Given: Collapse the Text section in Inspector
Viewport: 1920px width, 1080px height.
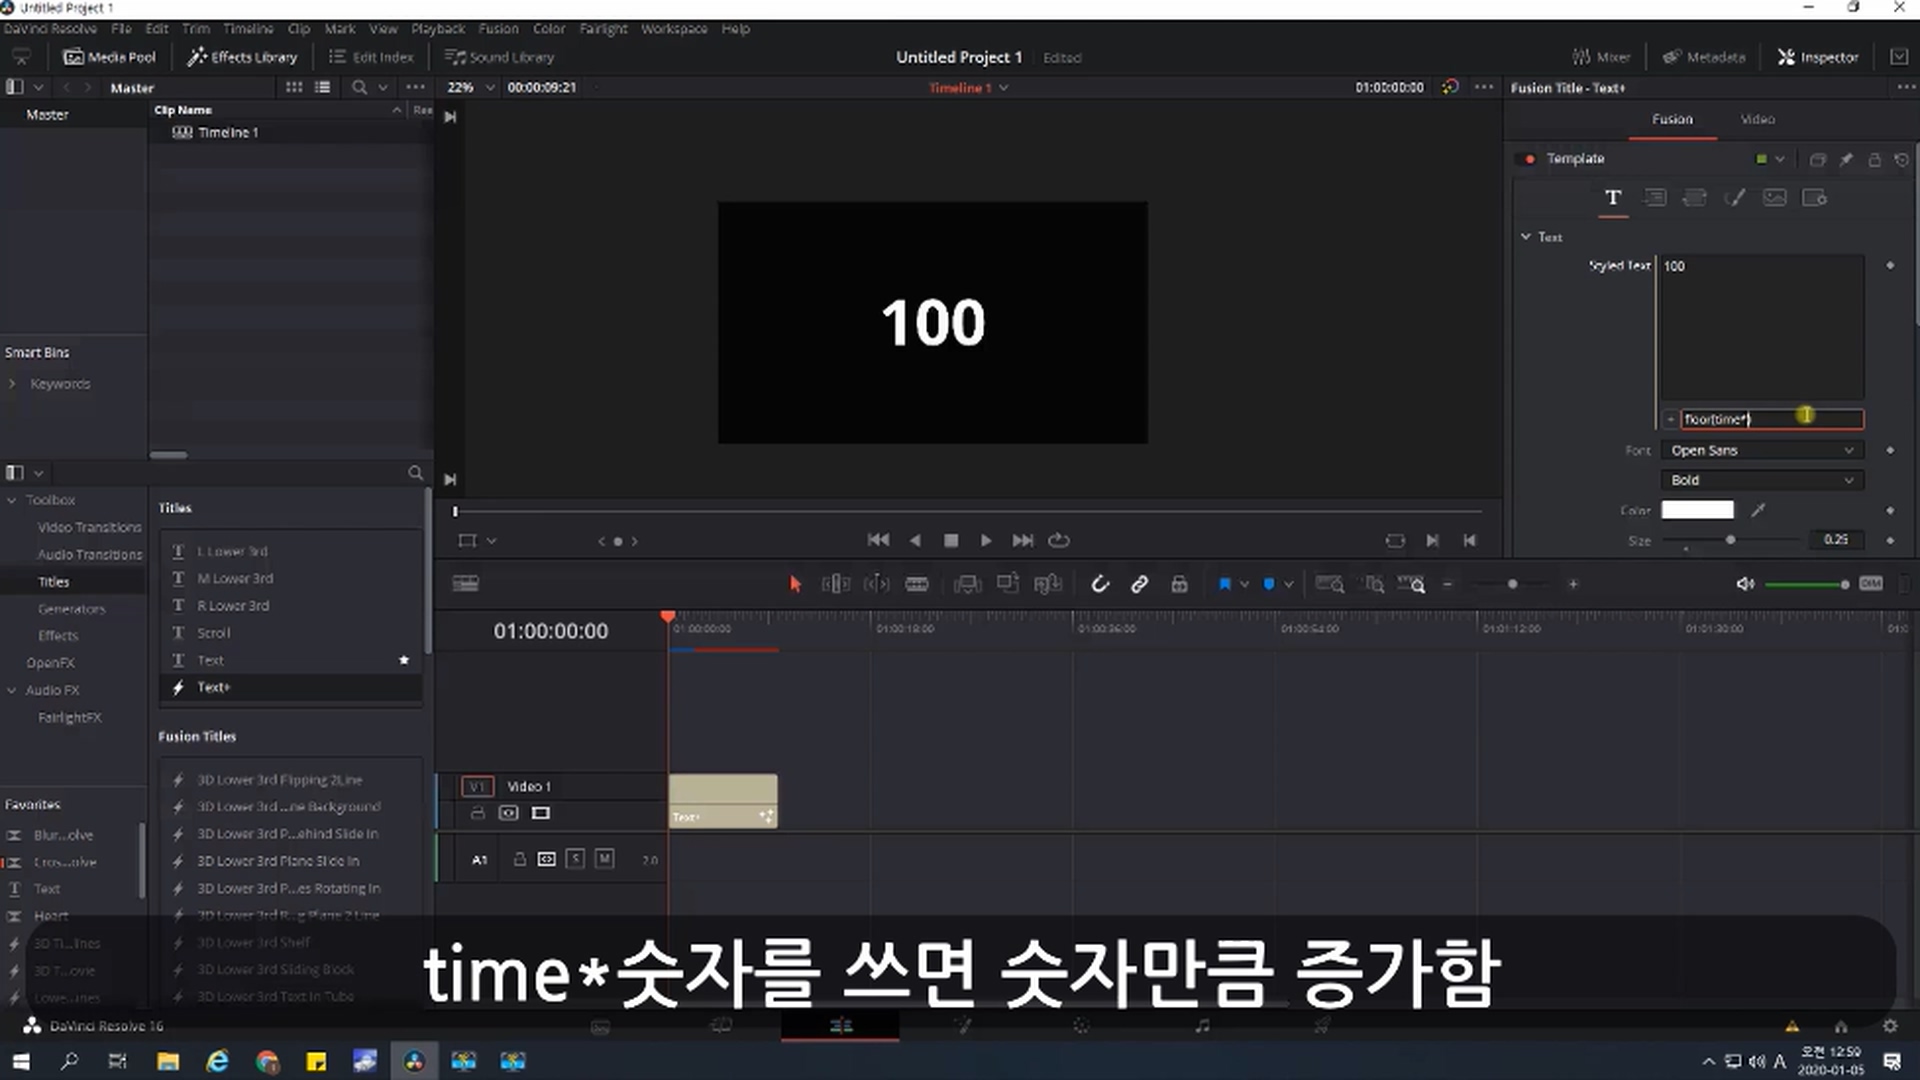Looking at the screenshot, I should tap(1526, 237).
